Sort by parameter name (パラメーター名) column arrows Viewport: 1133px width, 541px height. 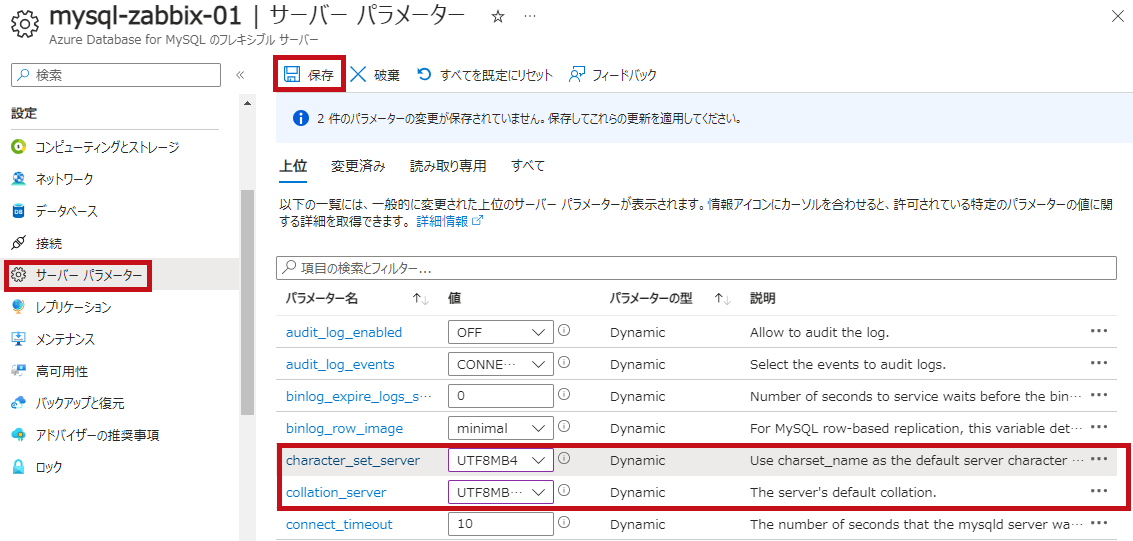tap(421, 299)
